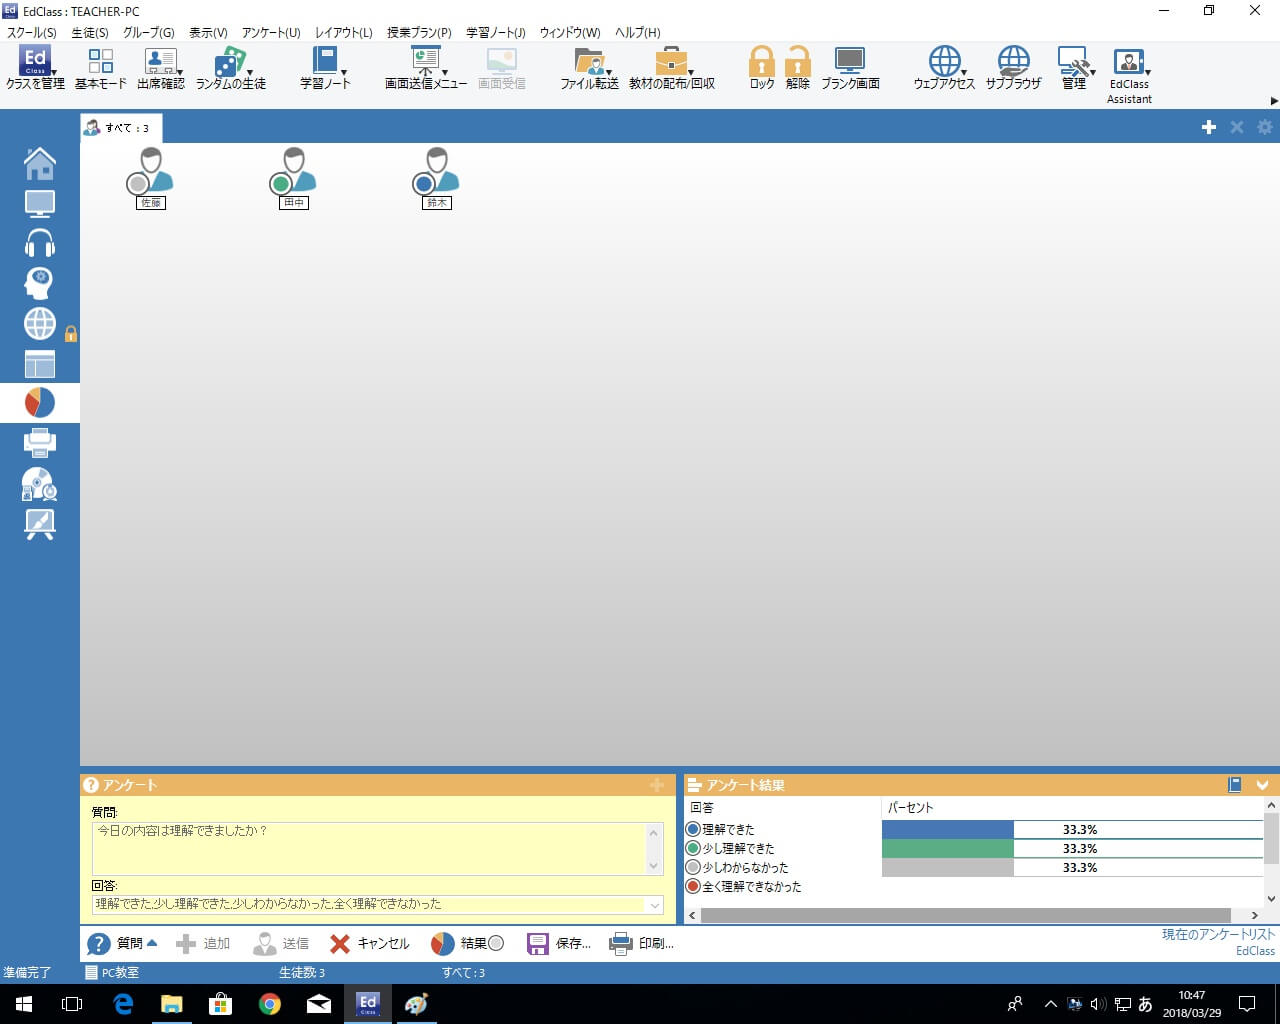1280x1024 pixels.
Task: Select the '理解できた' answer radio
Action: click(693, 829)
